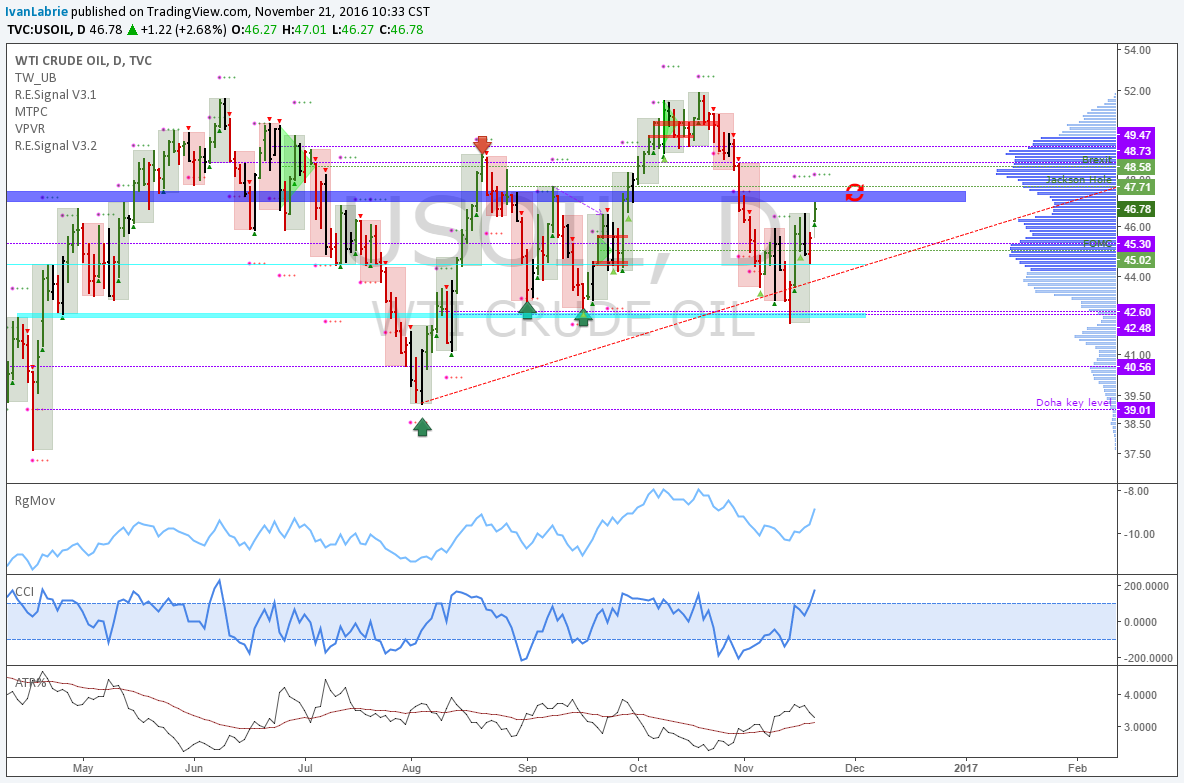Select the -200.0000 CCI axis value

[1147, 658]
